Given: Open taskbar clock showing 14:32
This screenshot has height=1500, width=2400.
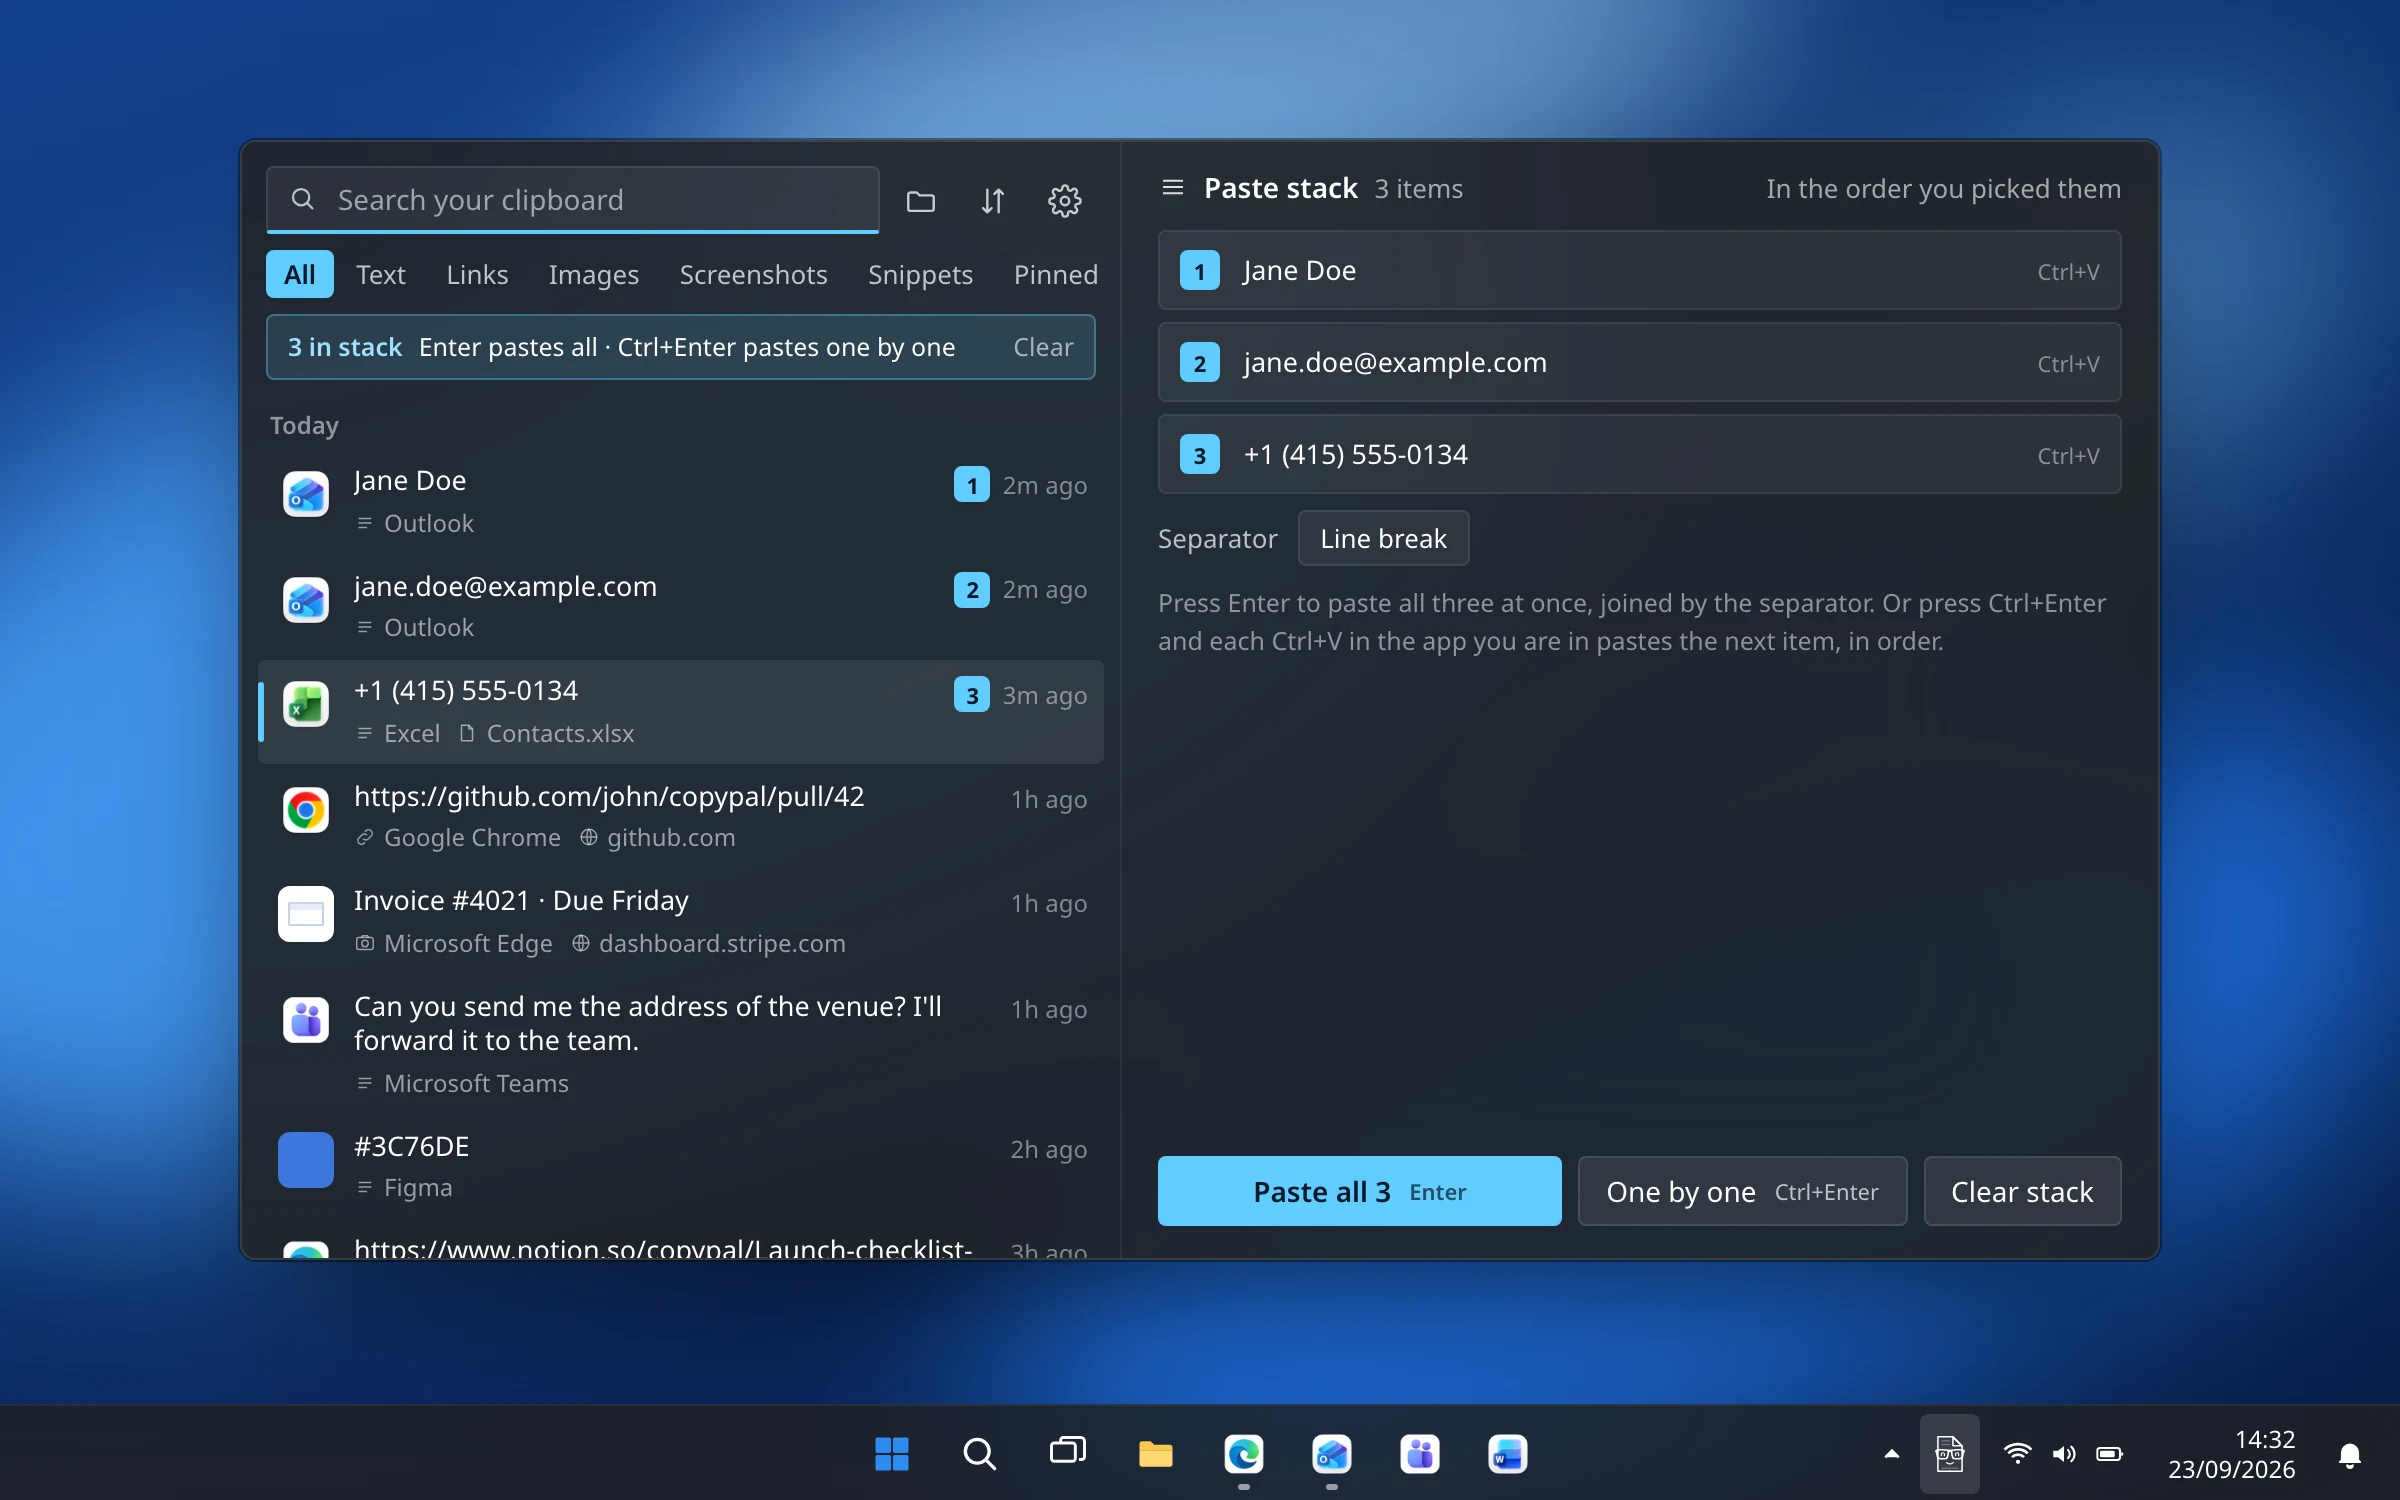Looking at the screenshot, I should pos(2231,1454).
